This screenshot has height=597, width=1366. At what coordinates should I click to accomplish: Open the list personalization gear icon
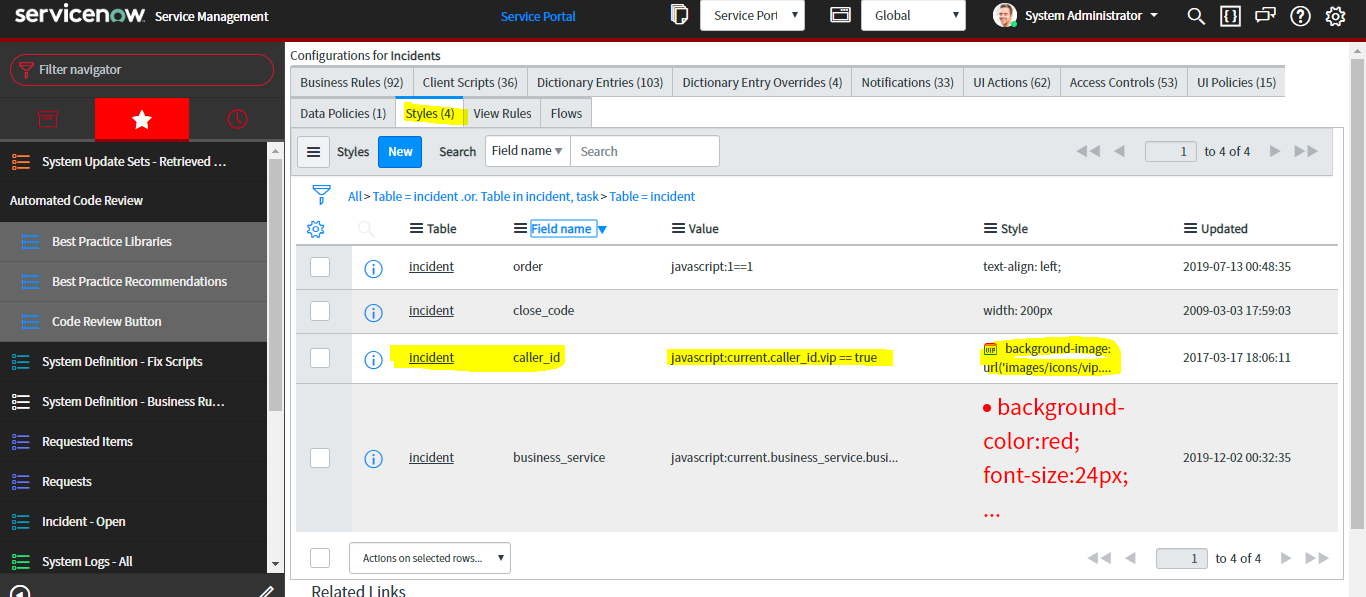pyautogui.click(x=315, y=228)
